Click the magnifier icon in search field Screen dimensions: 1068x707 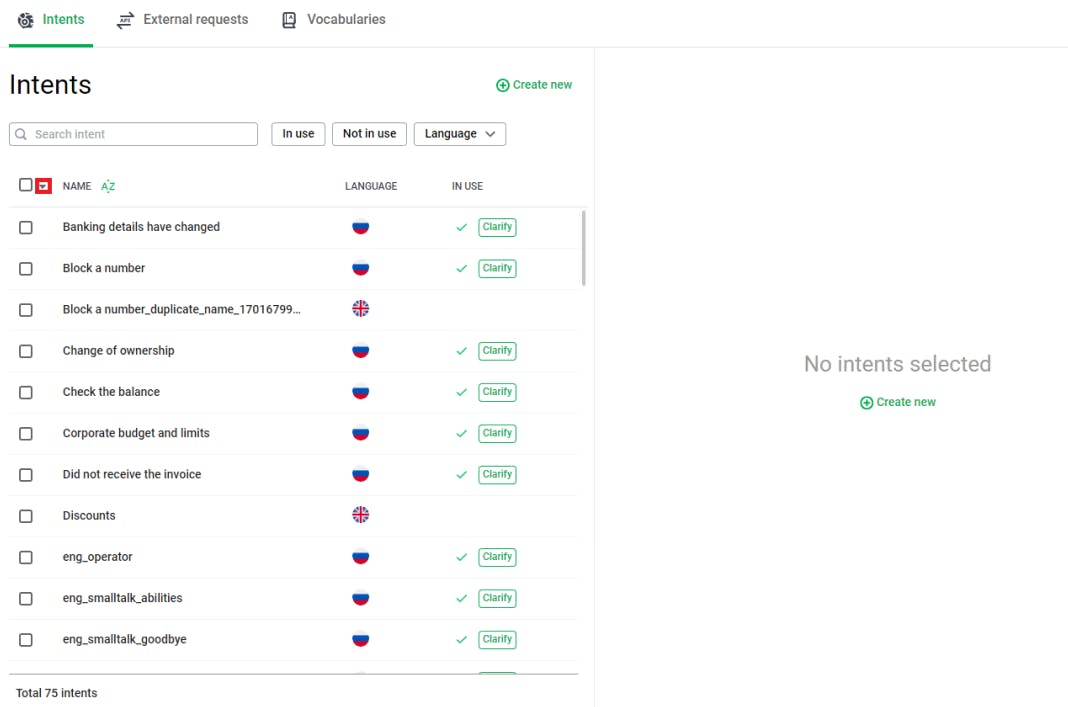(22, 134)
